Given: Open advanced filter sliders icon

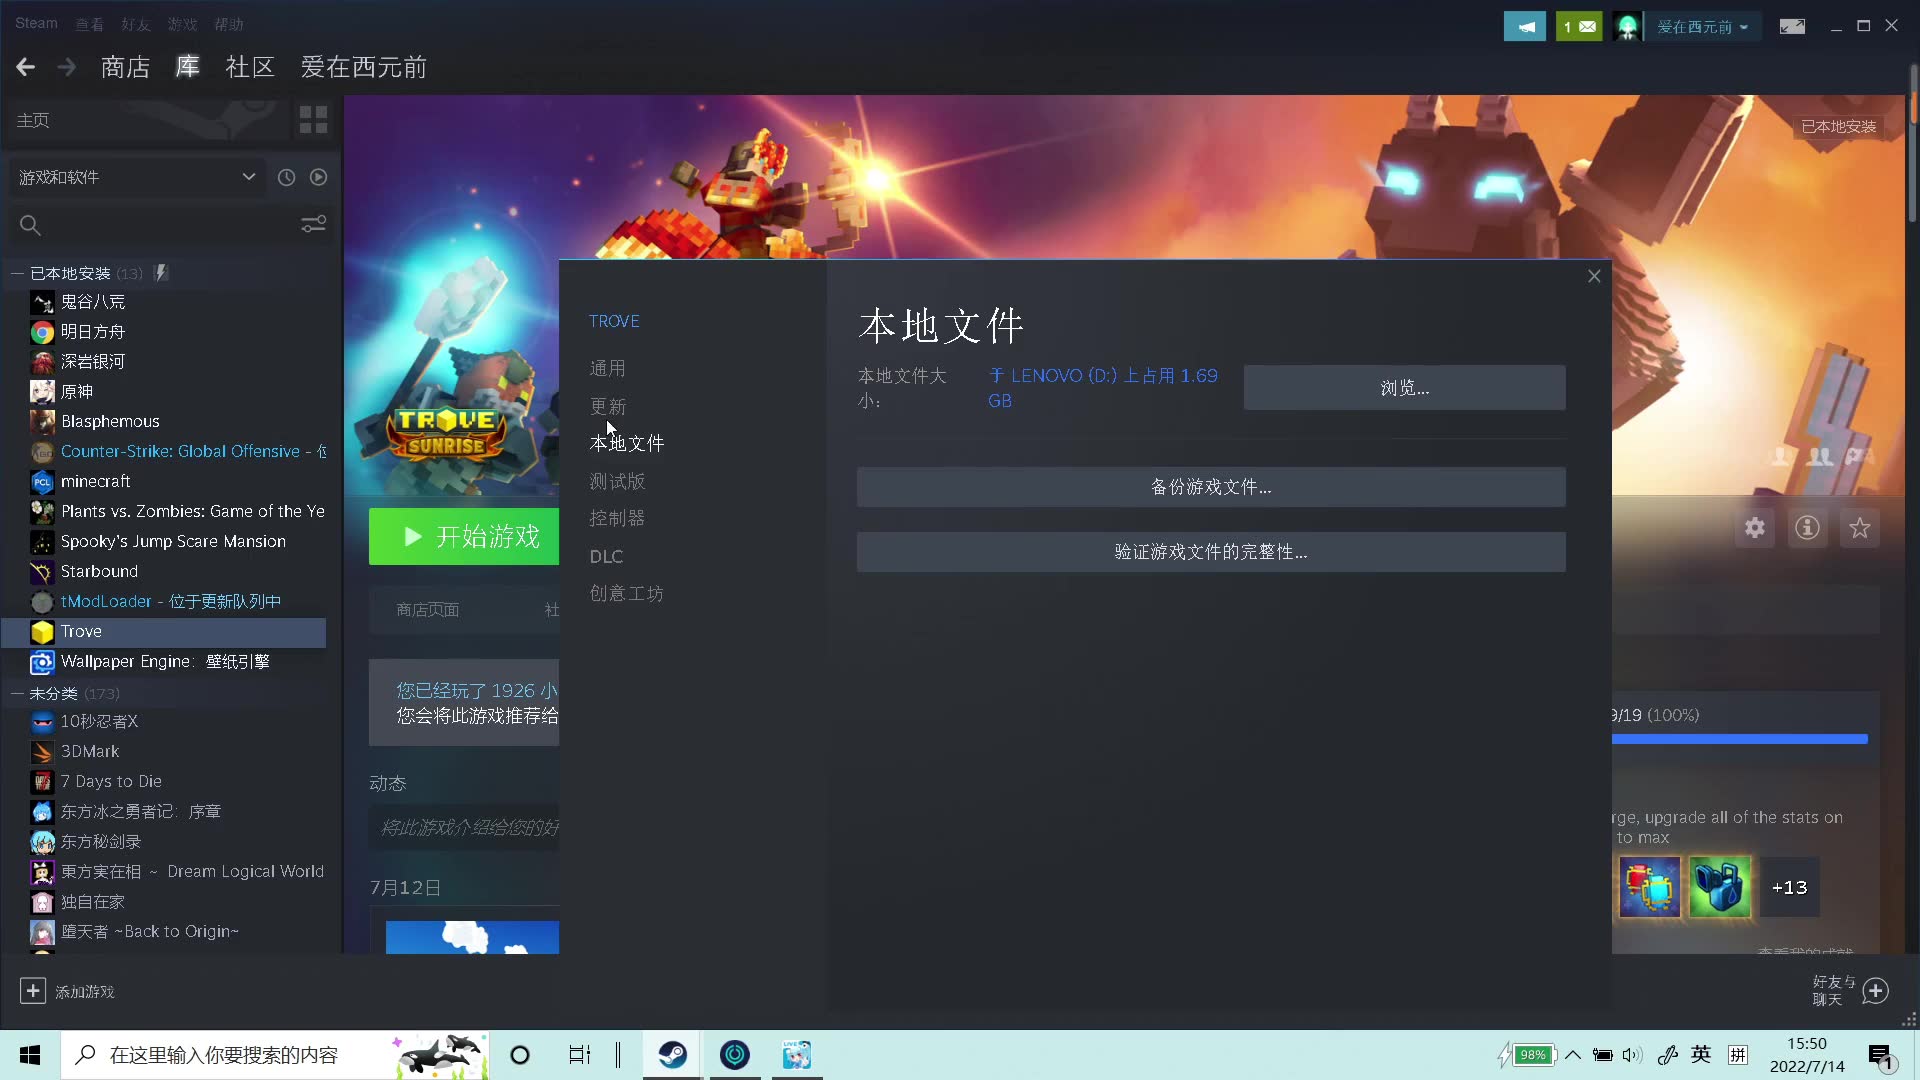Looking at the screenshot, I should (314, 224).
